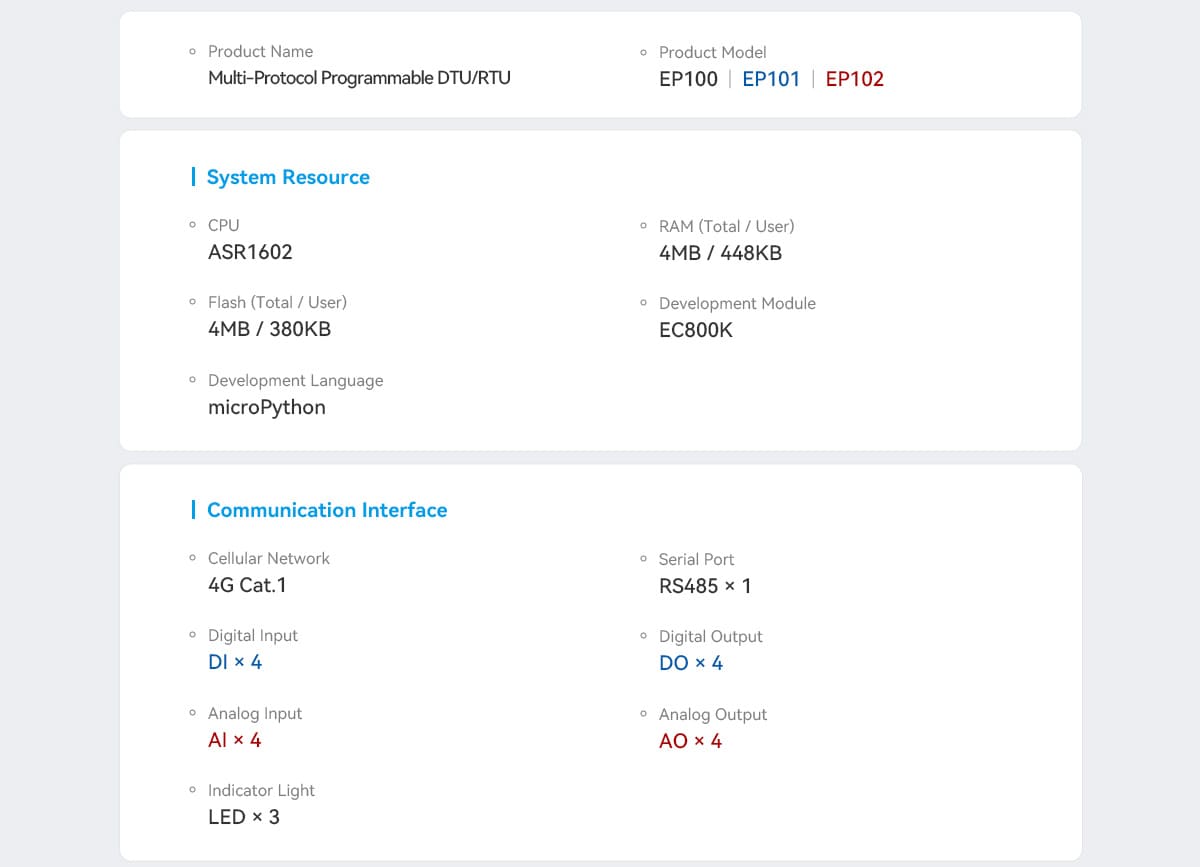Click the blue bar beside Communication Interface
This screenshot has height=867, width=1200.
[194, 509]
